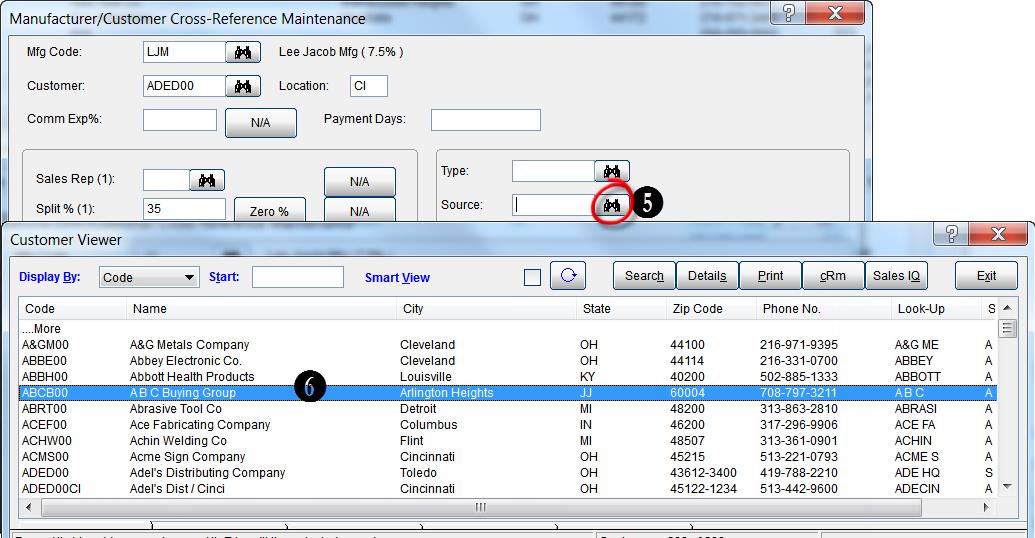Focus Customer field ADED00

(x=184, y=86)
